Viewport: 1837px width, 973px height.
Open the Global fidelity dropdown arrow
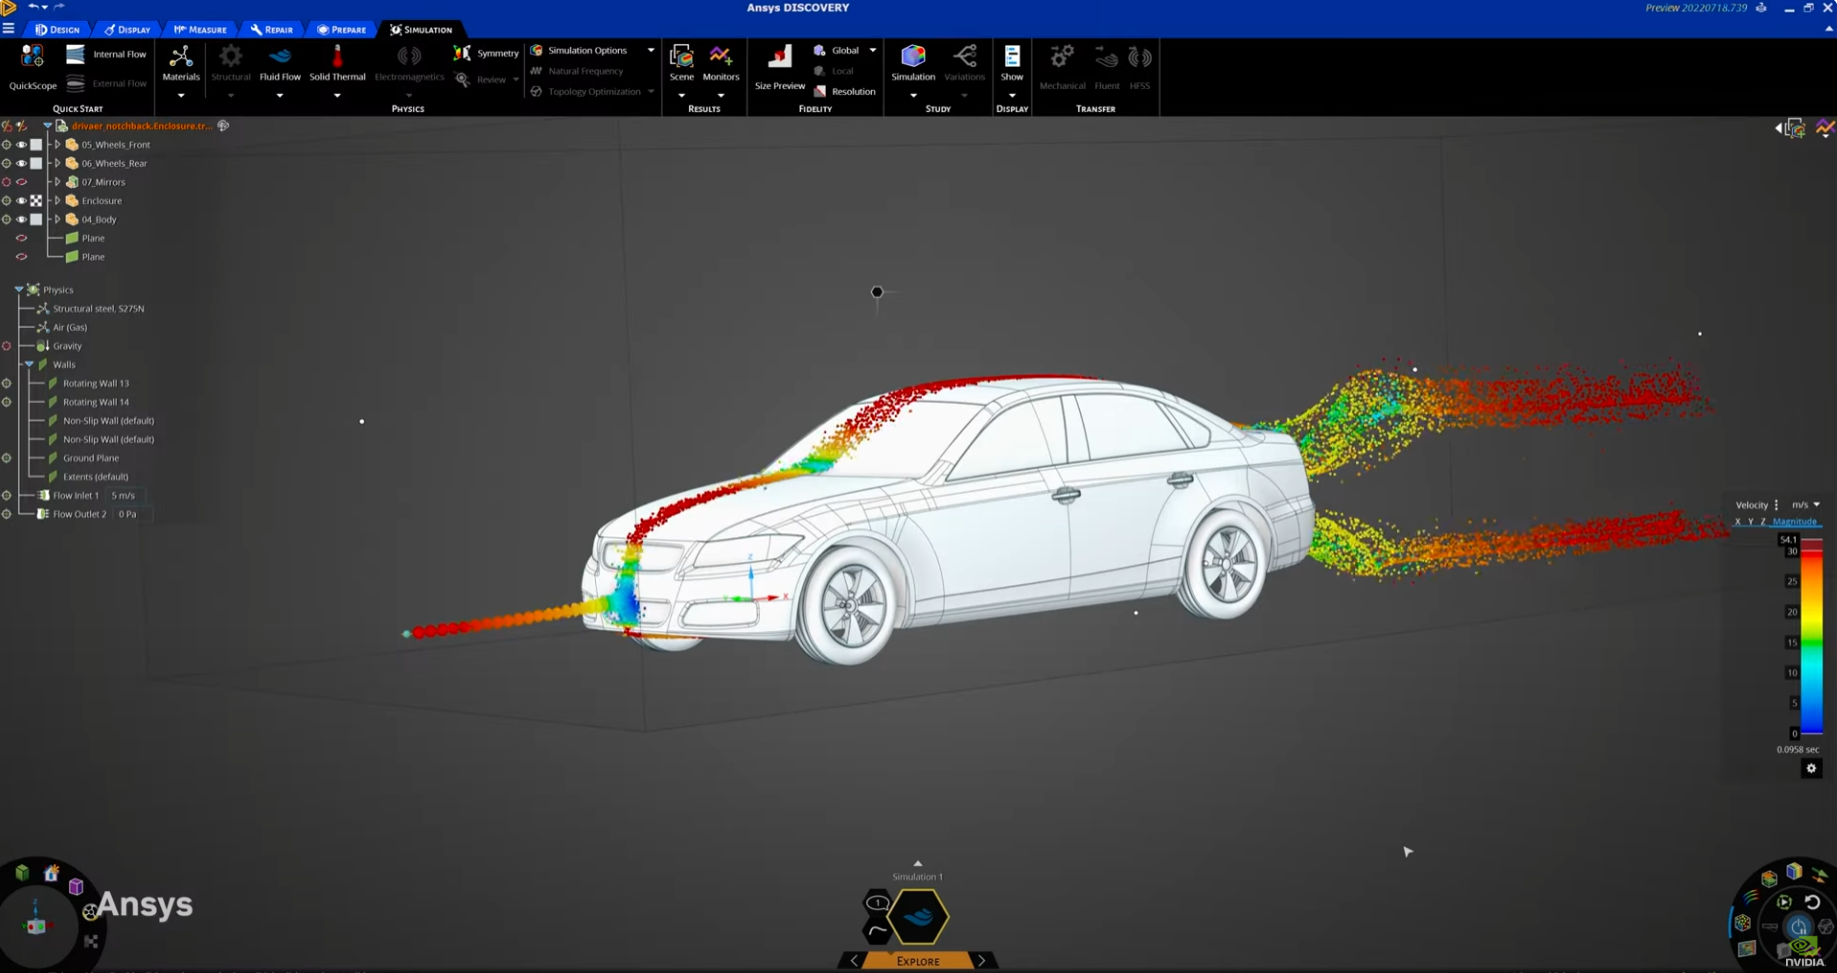coord(873,50)
